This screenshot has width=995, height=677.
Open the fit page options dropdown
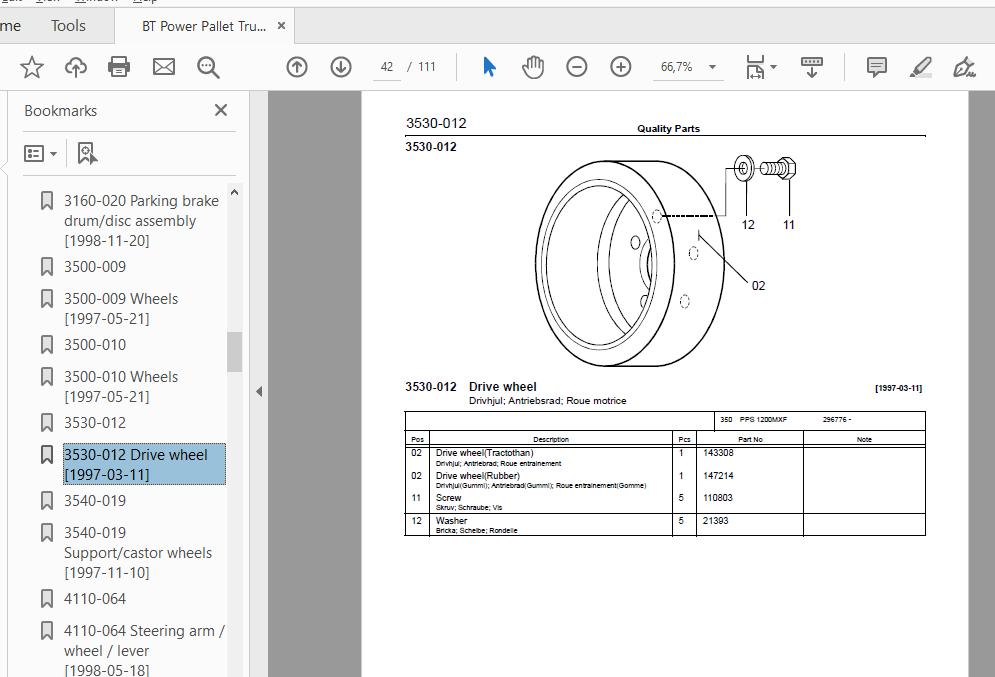click(x=774, y=67)
